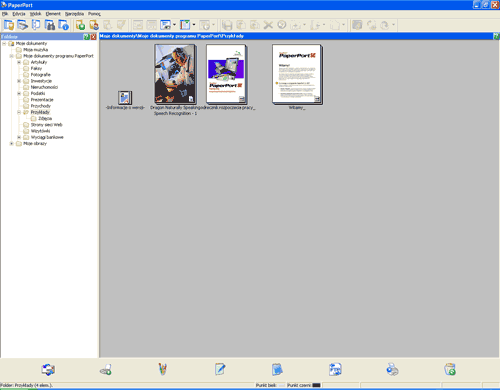Expand the Moje obrazy tree node
500x390 pixels.
pyautogui.click(x=12, y=144)
